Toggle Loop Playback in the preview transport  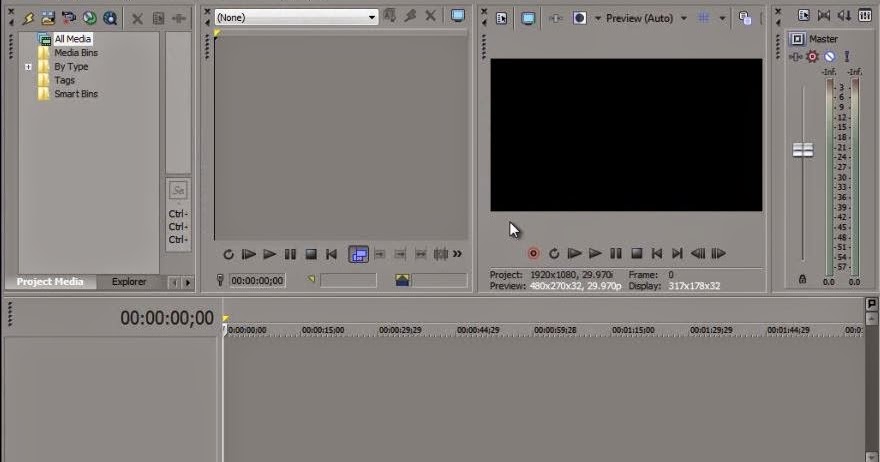[x=554, y=254]
